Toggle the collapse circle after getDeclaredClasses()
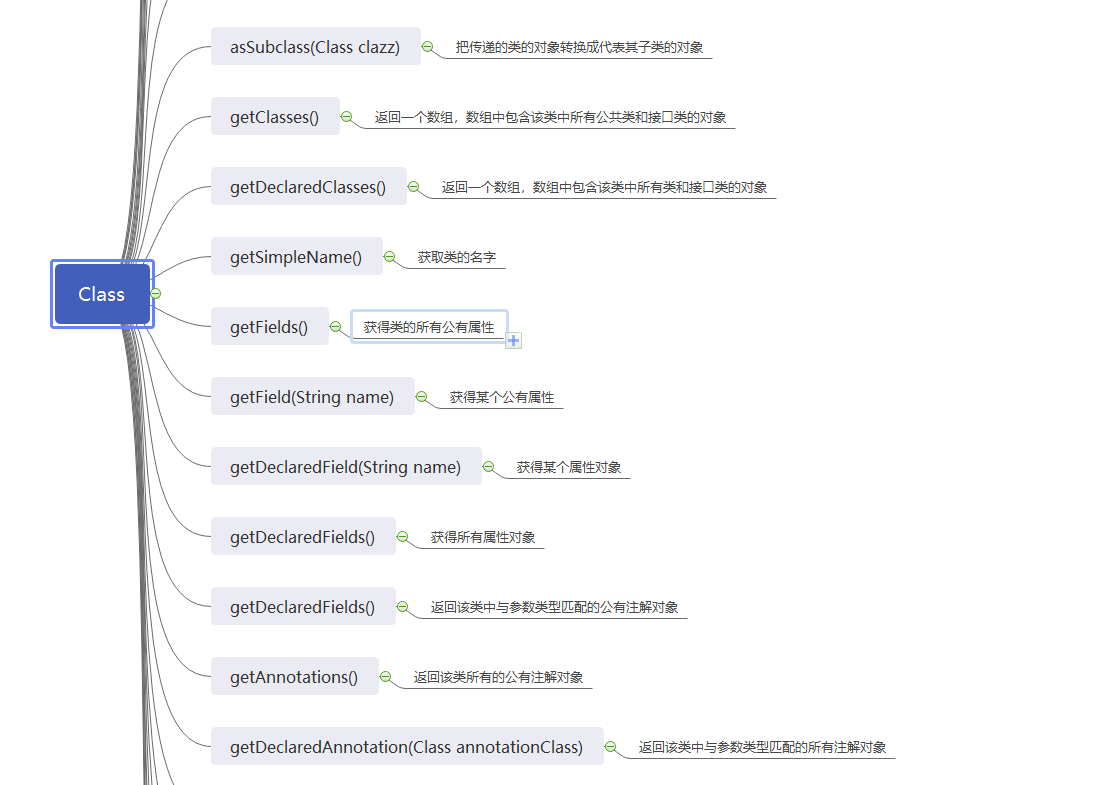1112x785 pixels. coord(413,187)
